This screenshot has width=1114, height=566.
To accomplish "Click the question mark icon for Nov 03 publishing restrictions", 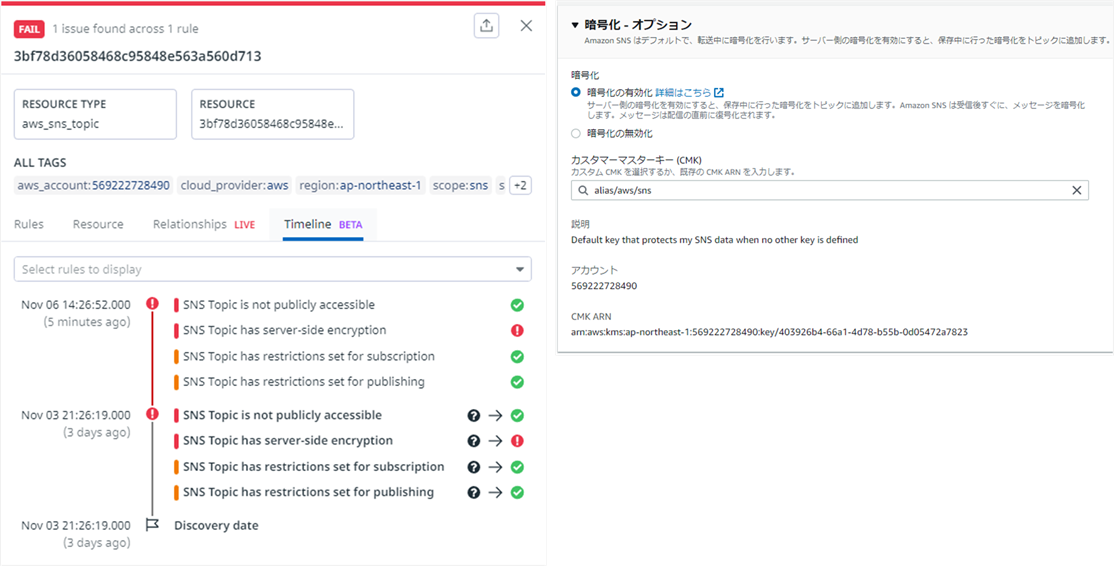I will [474, 492].
